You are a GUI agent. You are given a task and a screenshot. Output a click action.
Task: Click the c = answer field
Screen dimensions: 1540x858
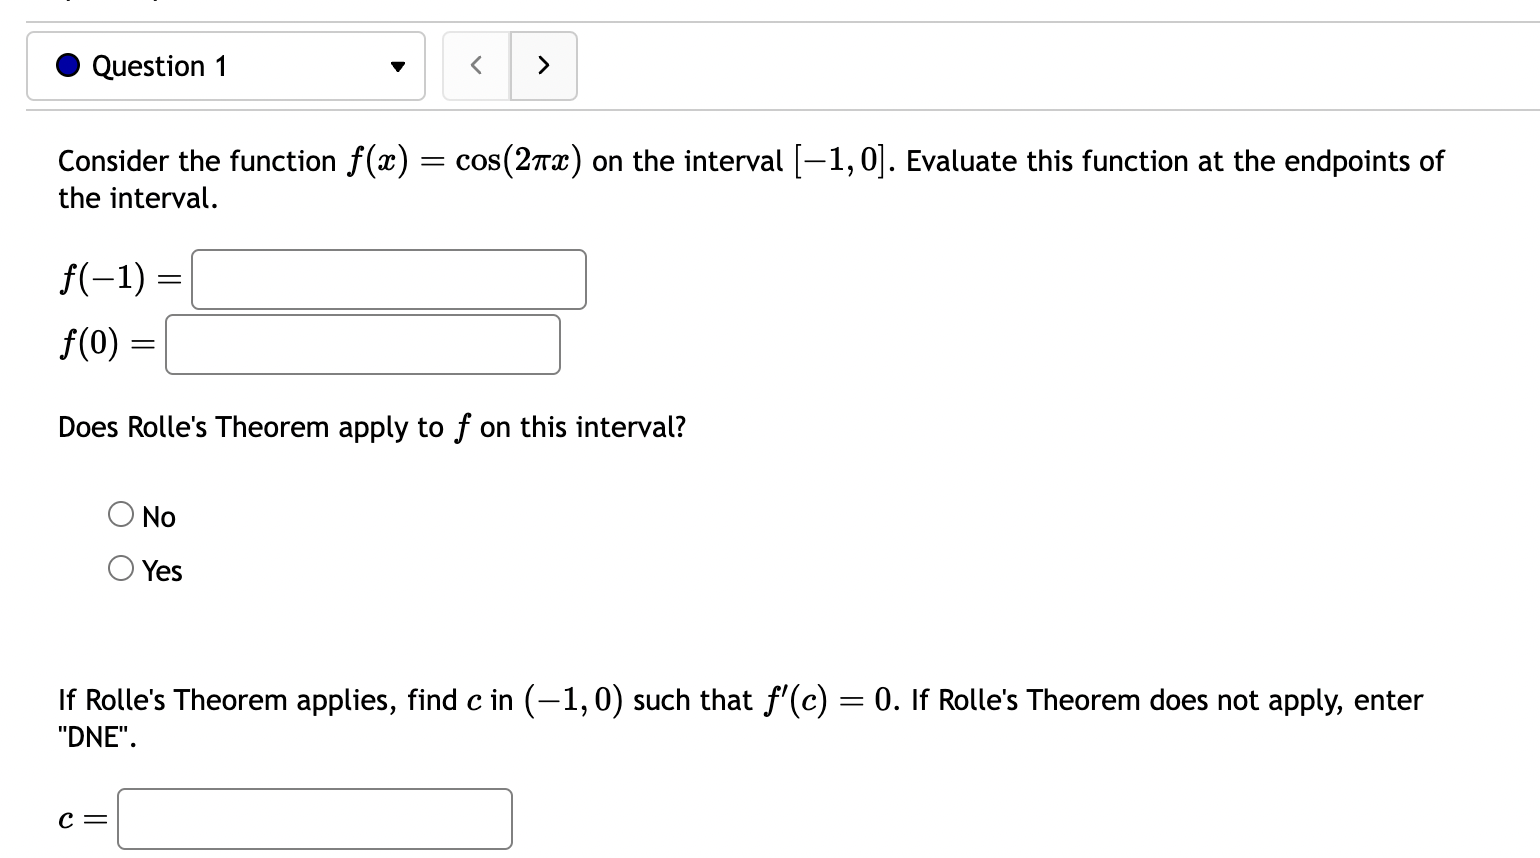pyautogui.click(x=314, y=818)
